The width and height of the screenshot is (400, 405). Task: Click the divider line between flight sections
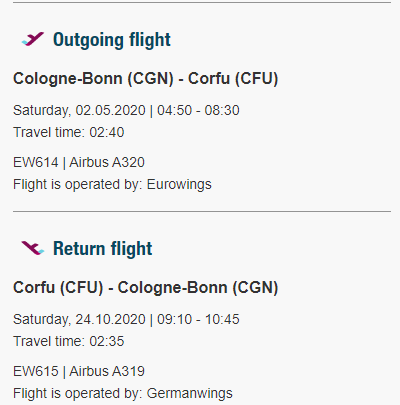pyautogui.click(x=202, y=211)
